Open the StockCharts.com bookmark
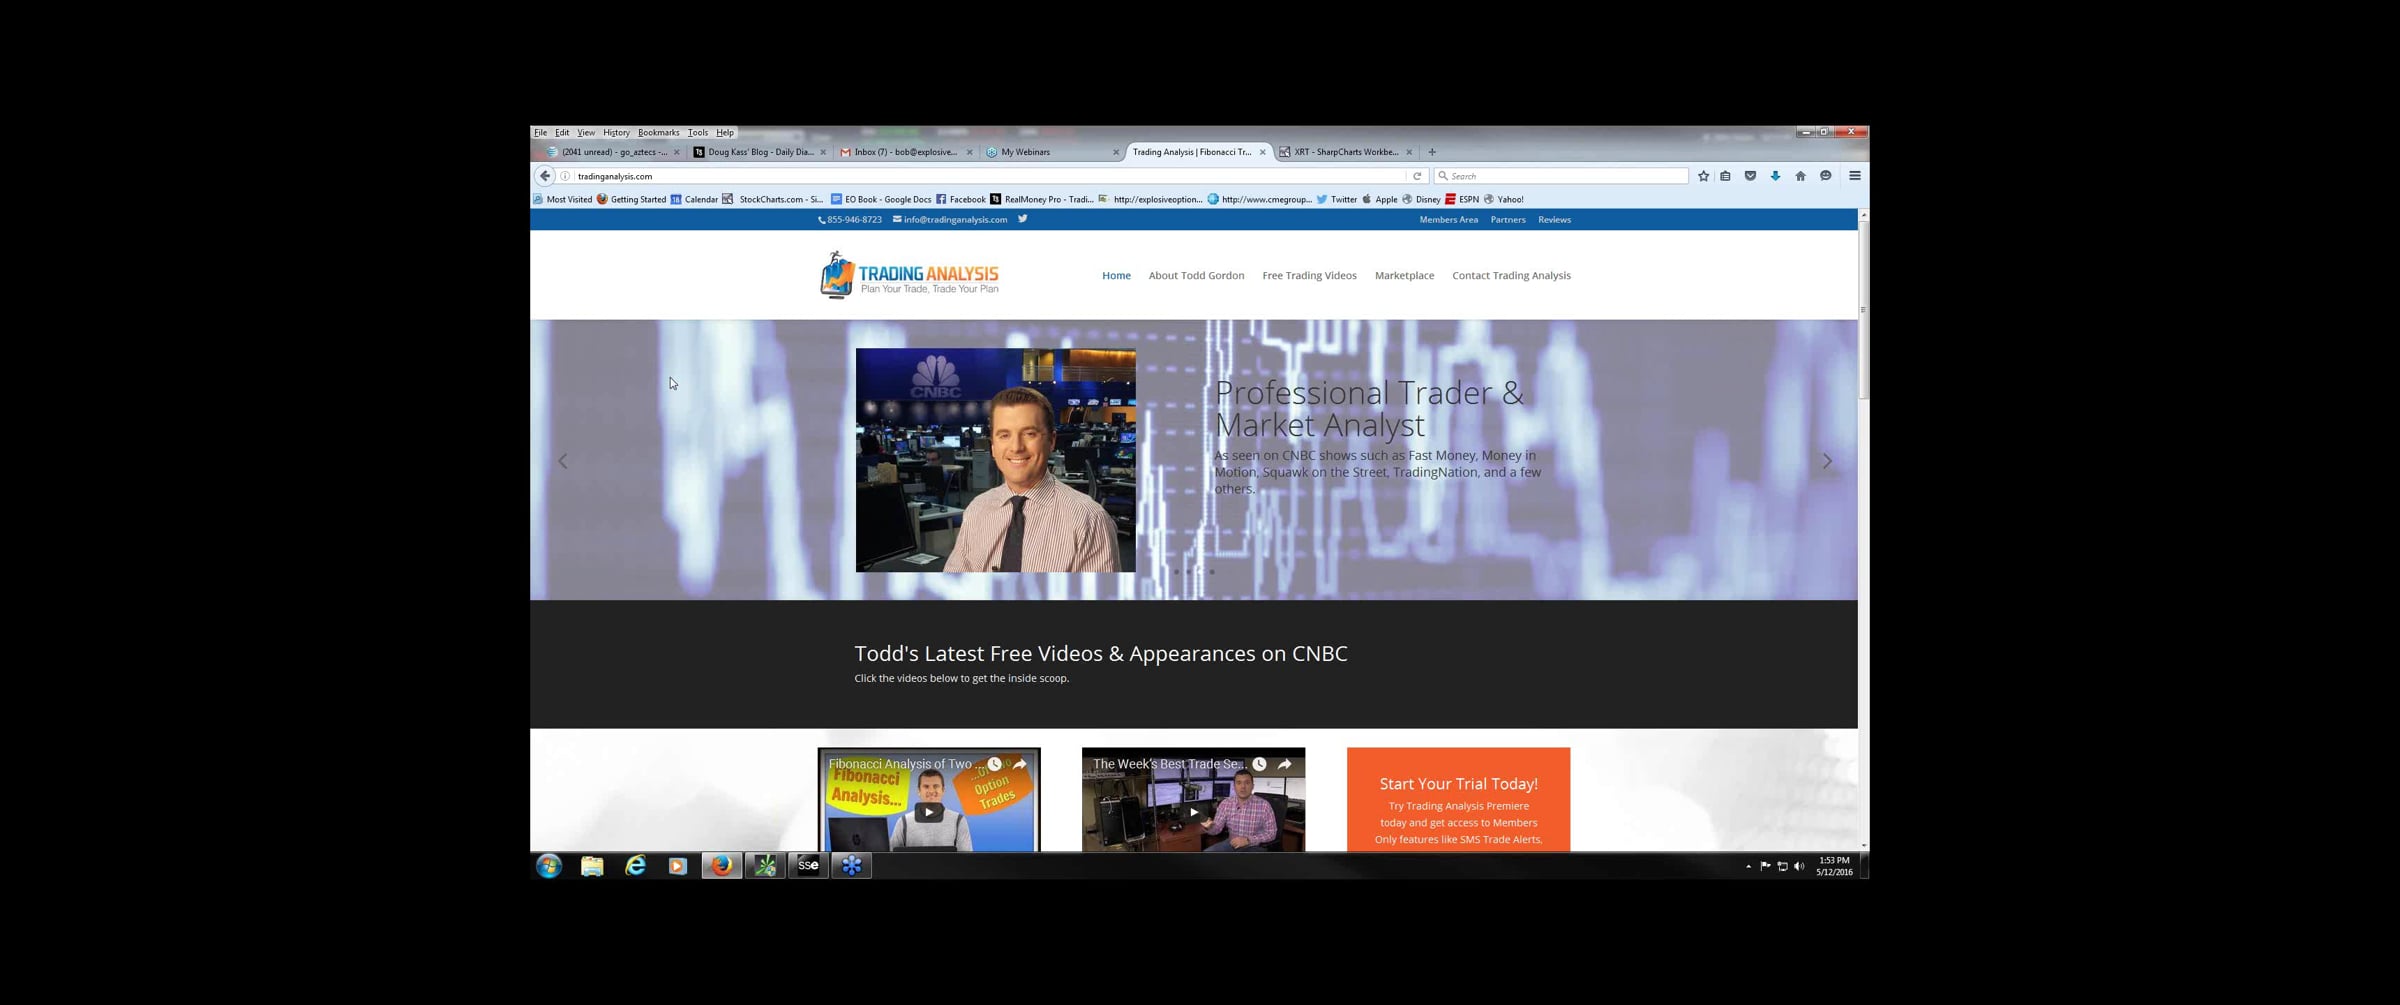Image resolution: width=2400 pixels, height=1005 pixels. pos(773,199)
